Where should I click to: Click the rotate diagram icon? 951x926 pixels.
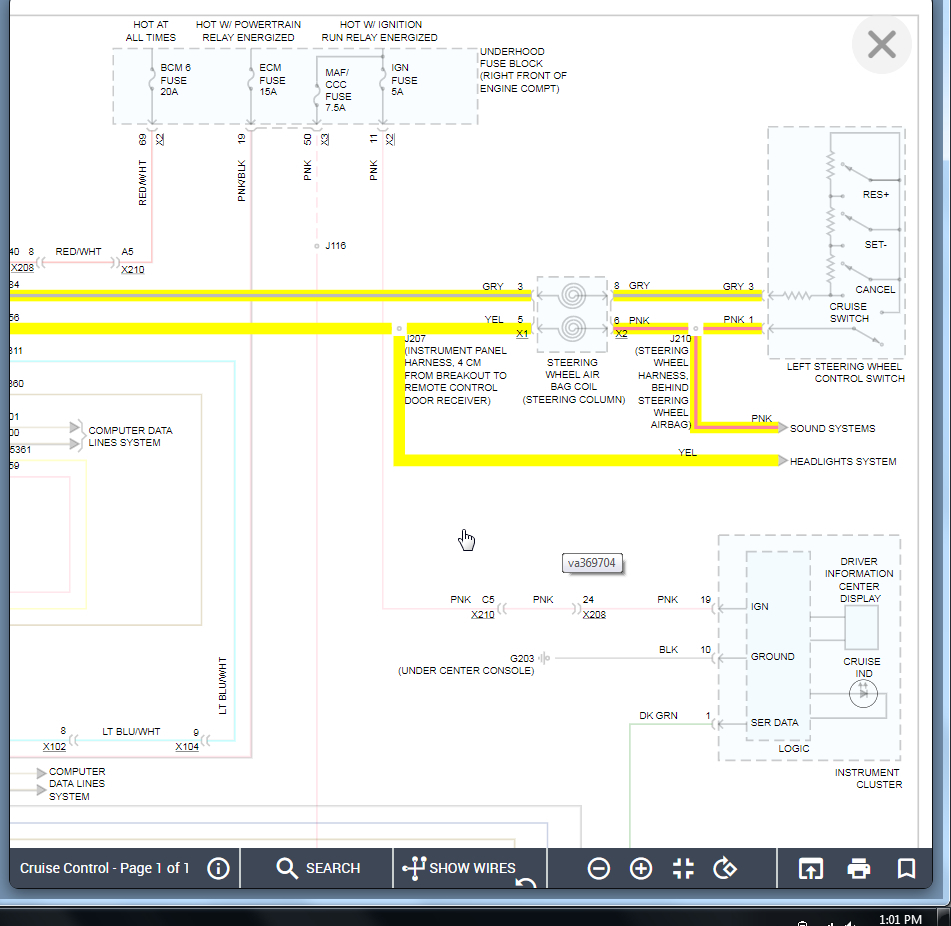[725, 868]
